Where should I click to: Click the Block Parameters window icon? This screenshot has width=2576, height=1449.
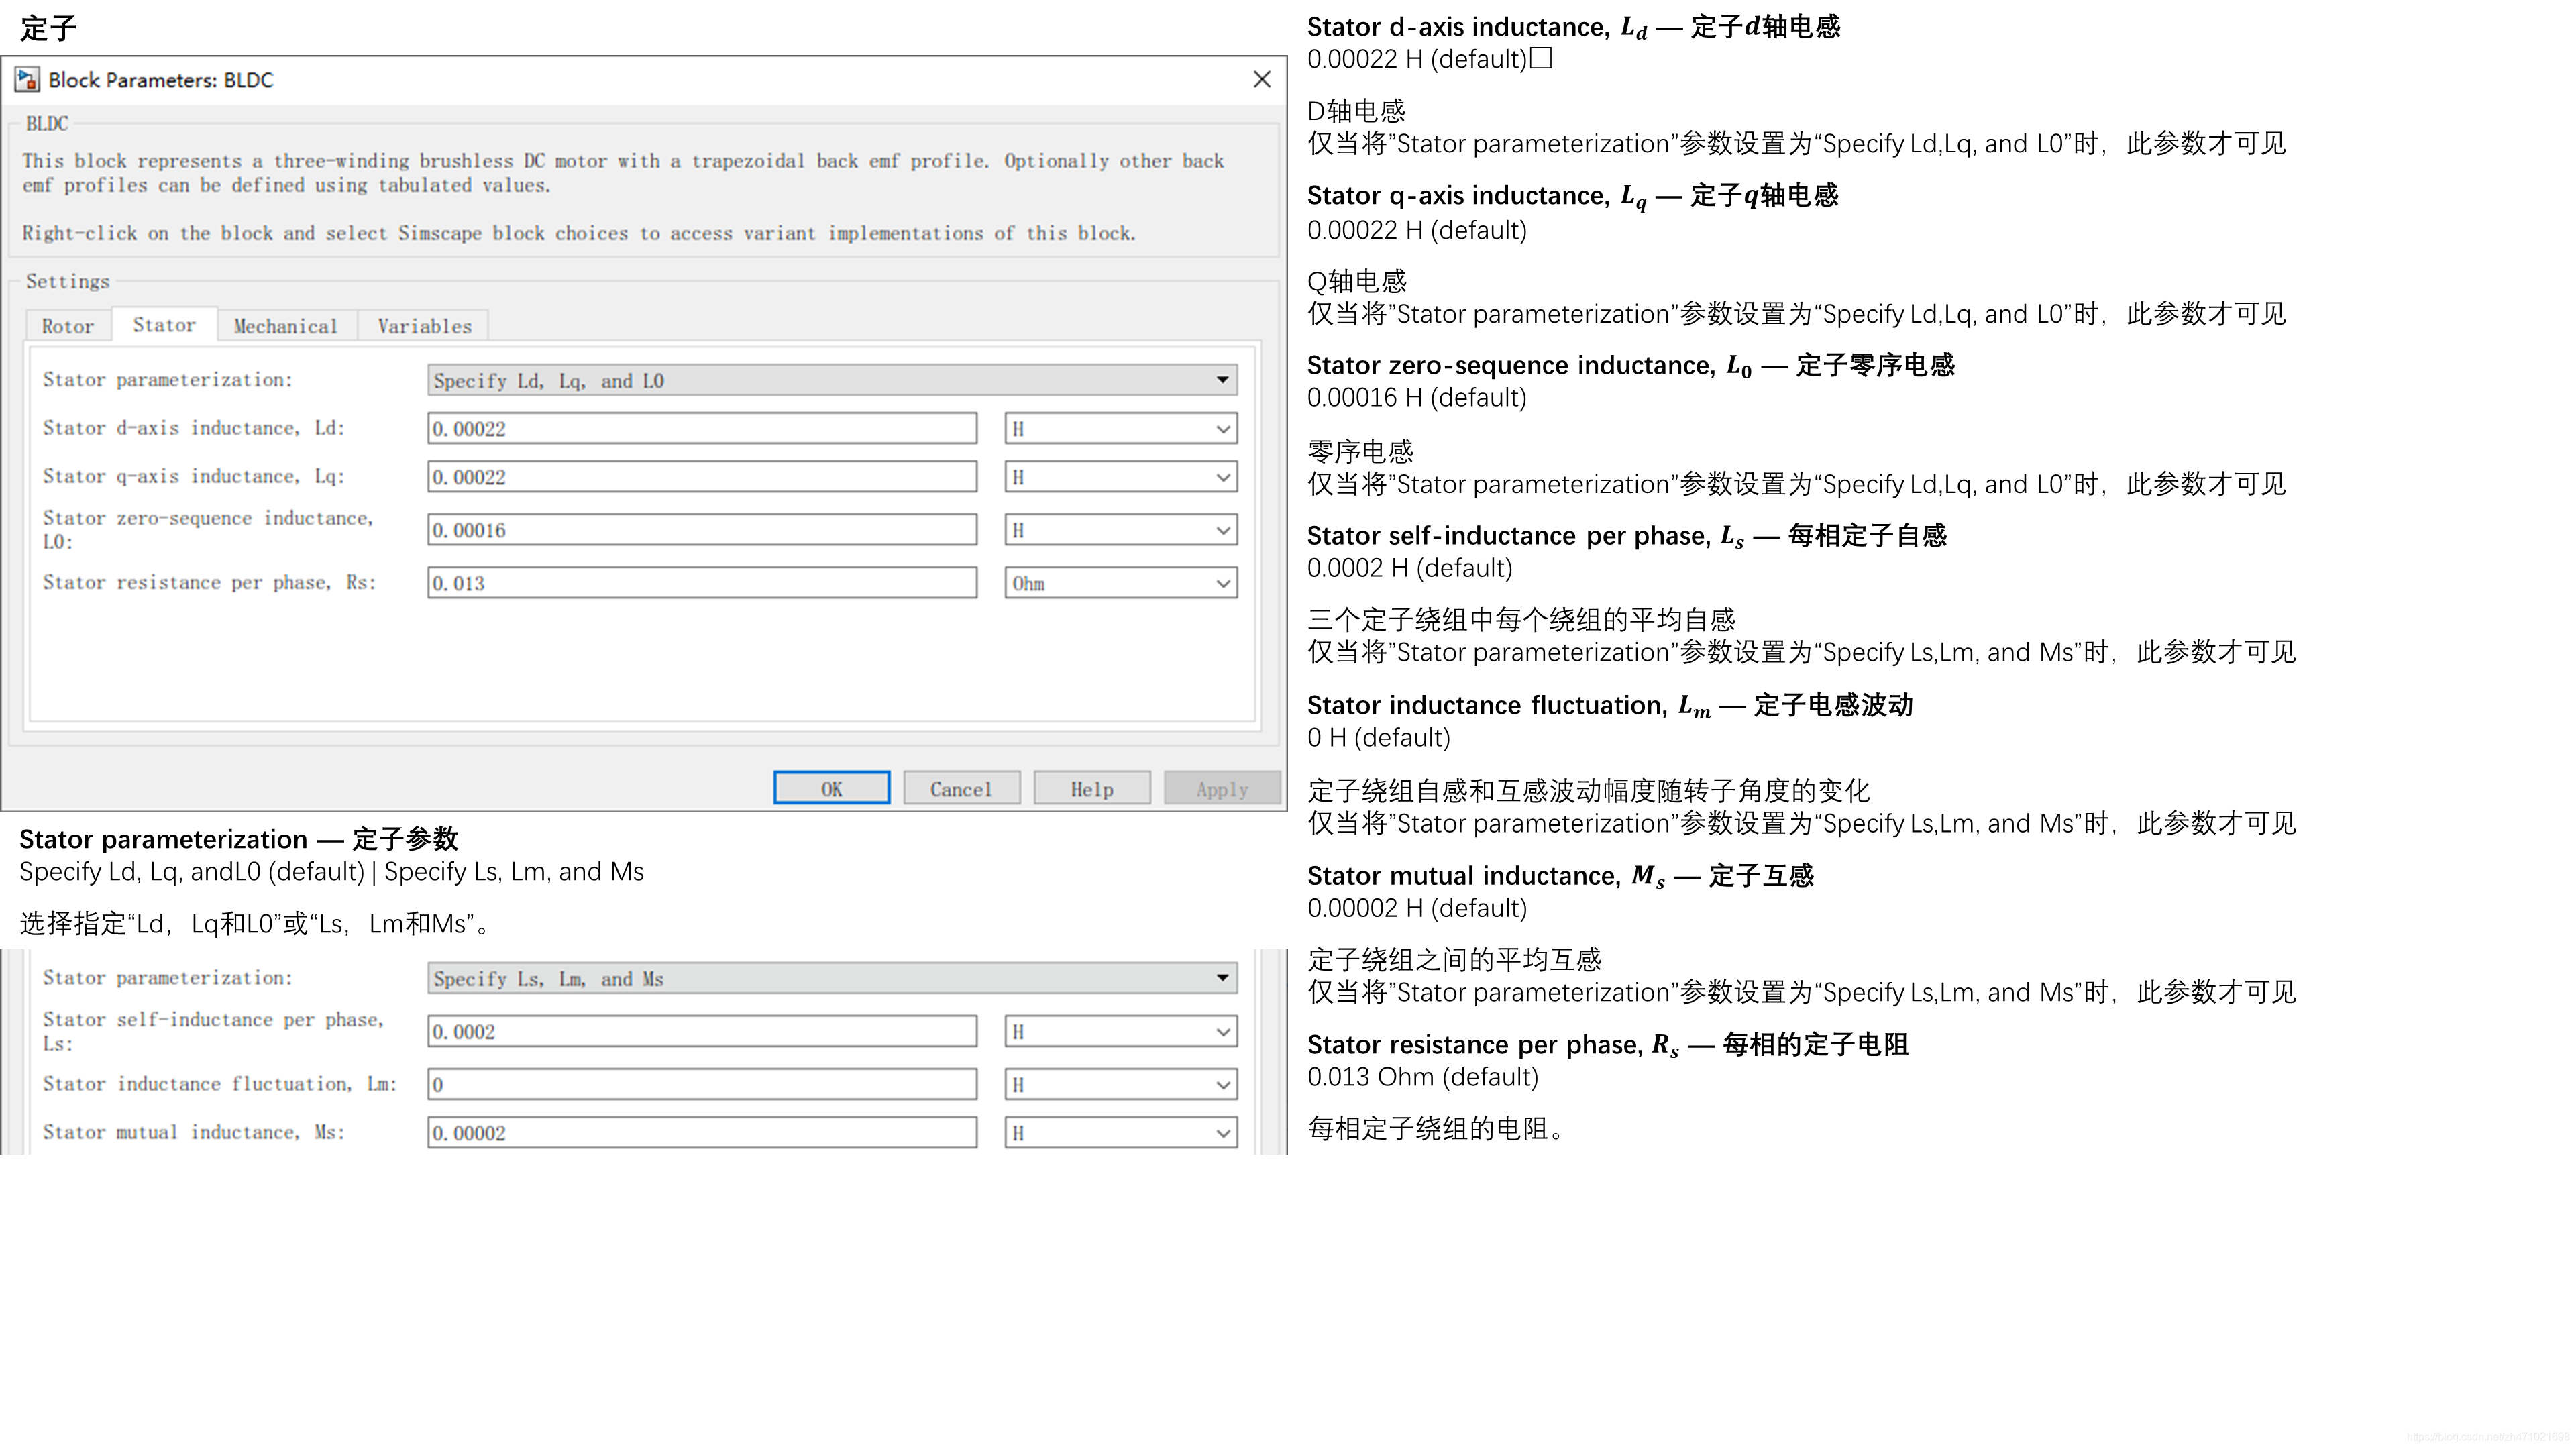(x=27, y=80)
